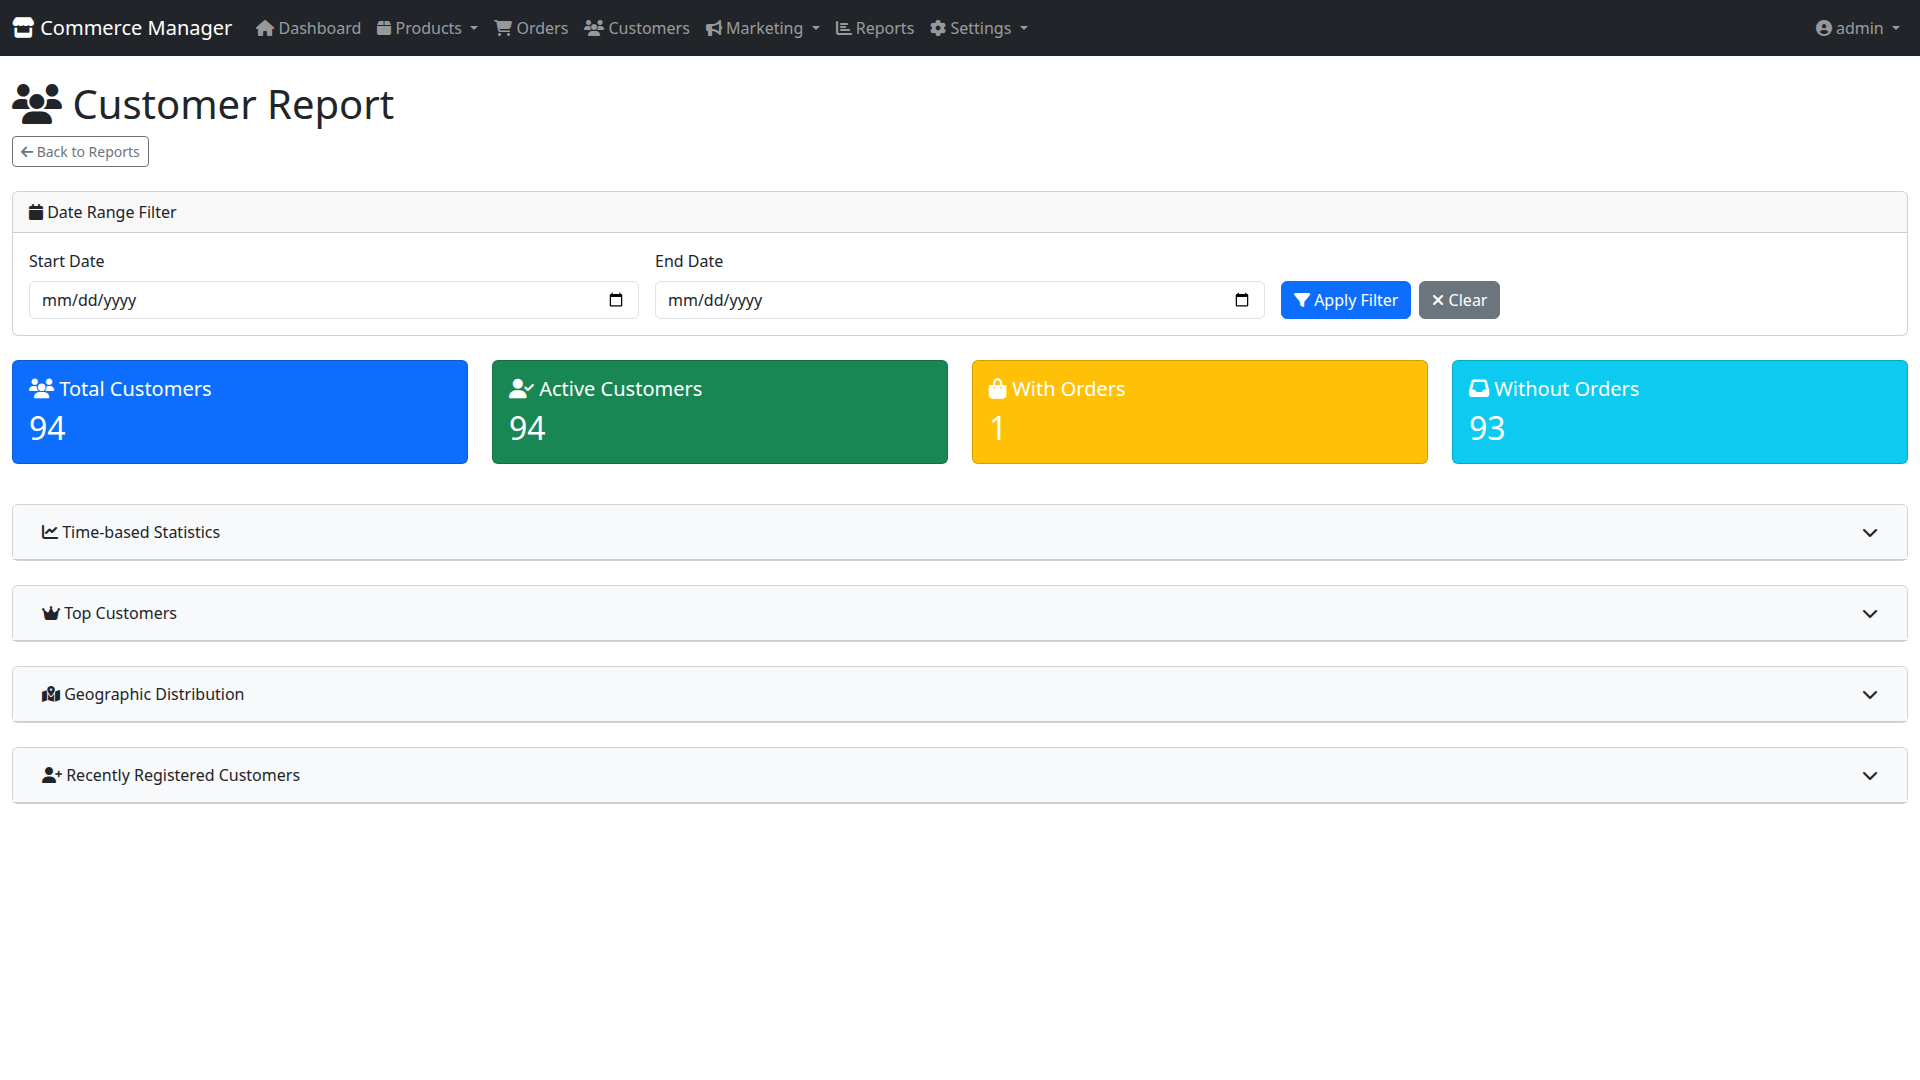Expand the Top Customers section chevron

(1869, 614)
